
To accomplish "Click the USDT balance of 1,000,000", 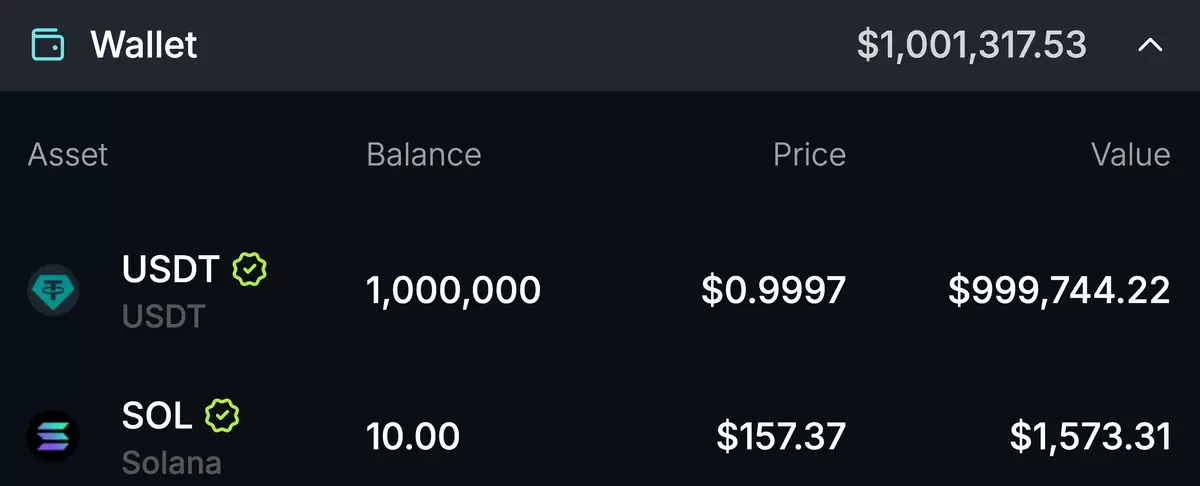I will point(454,291).
